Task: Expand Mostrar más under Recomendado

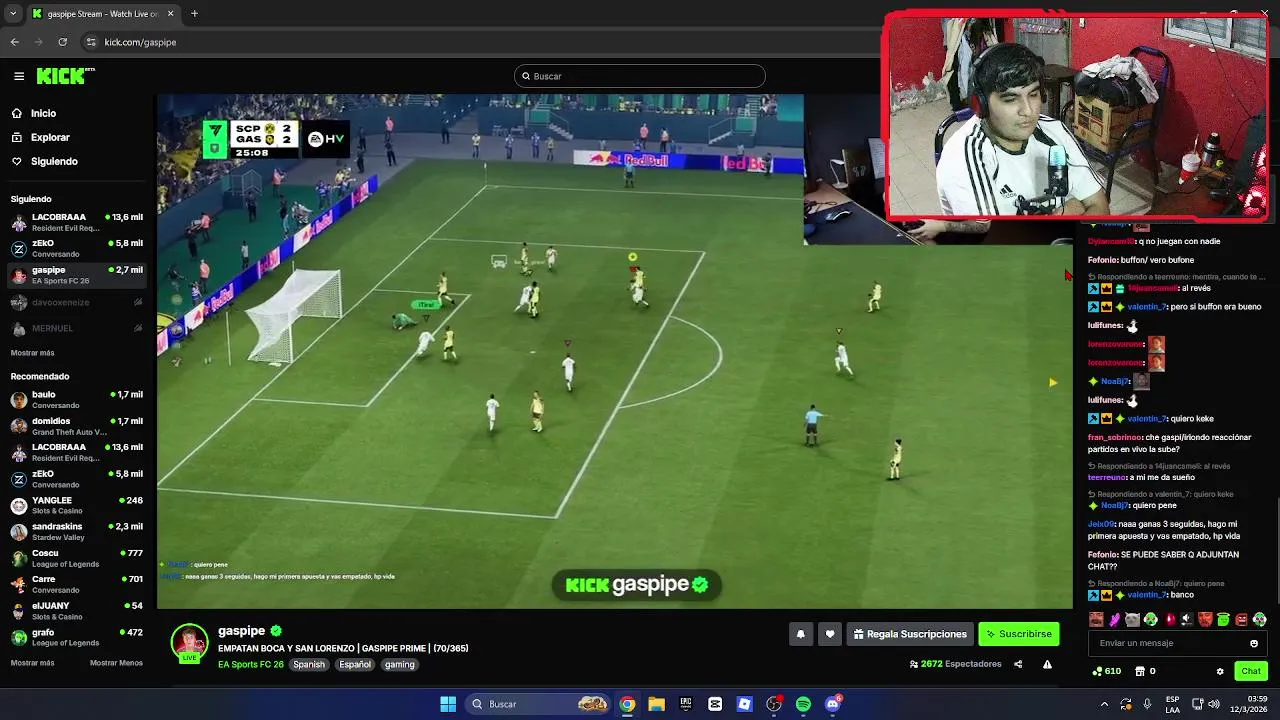Action: (x=32, y=663)
